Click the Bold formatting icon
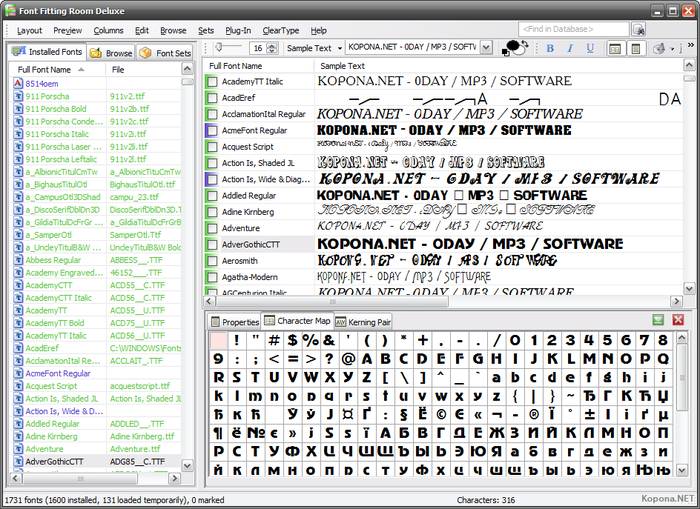 pos(550,48)
